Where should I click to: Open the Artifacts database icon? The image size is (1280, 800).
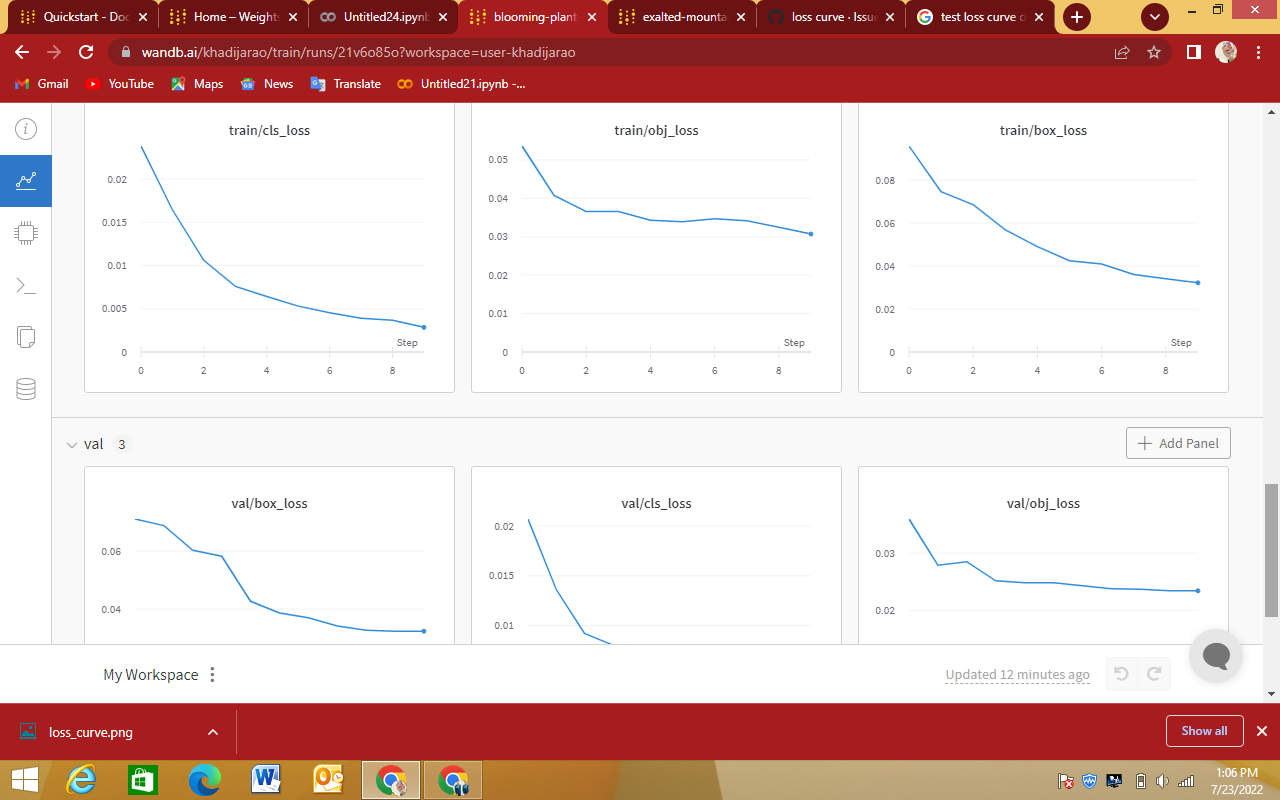coord(25,389)
